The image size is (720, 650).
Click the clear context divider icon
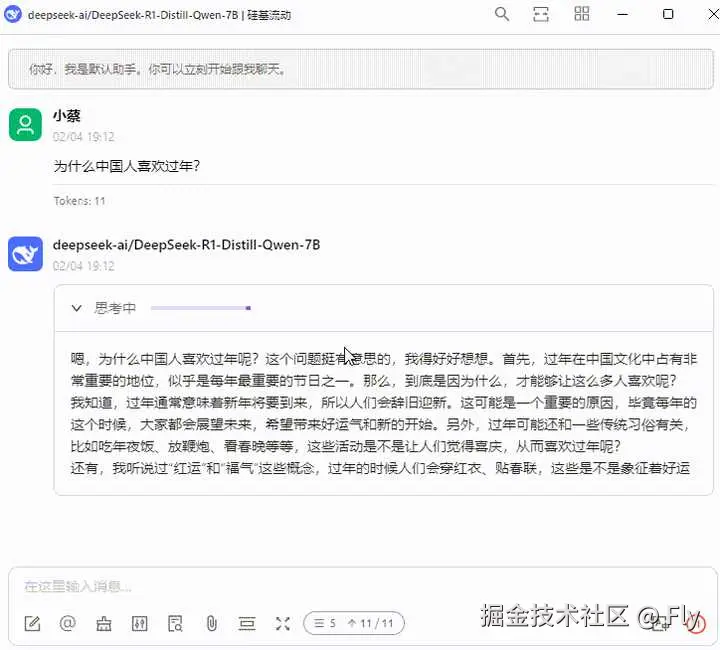tap(247, 623)
